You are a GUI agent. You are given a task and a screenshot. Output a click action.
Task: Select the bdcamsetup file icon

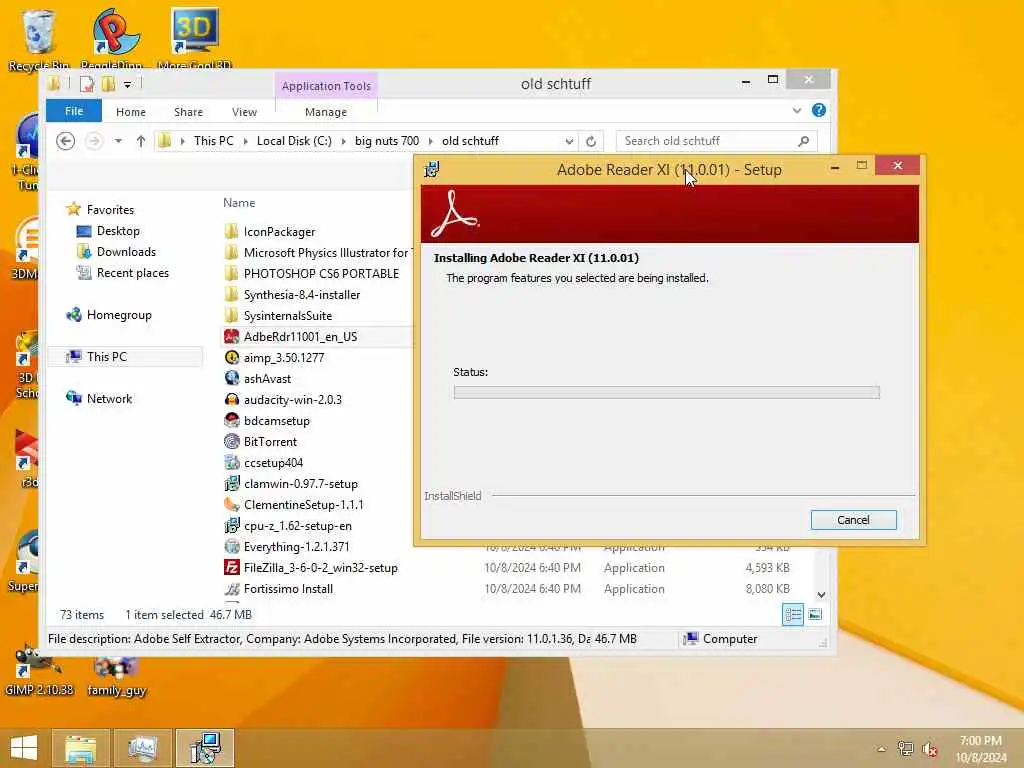231,421
